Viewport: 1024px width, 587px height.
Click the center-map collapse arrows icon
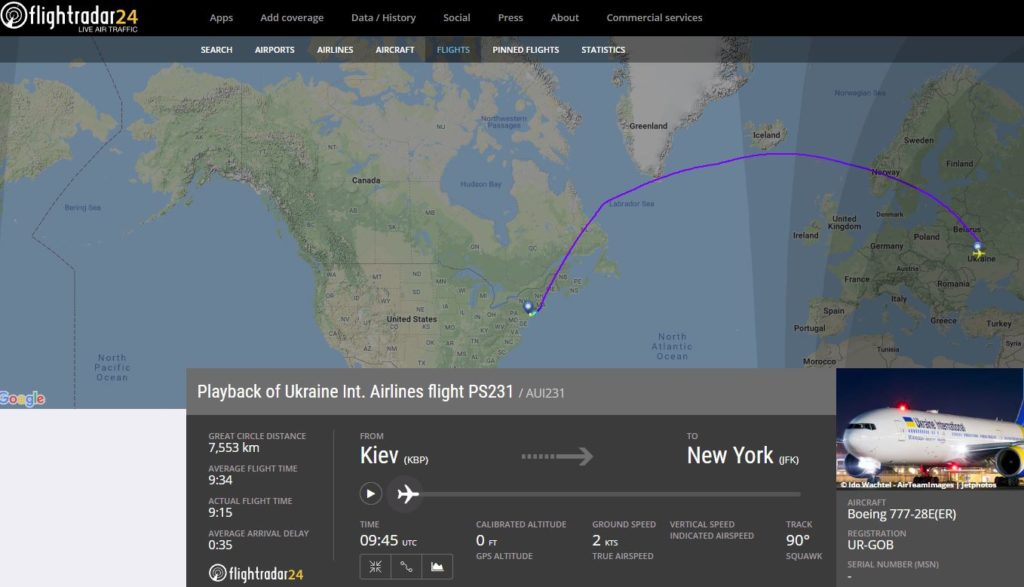tap(375, 567)
